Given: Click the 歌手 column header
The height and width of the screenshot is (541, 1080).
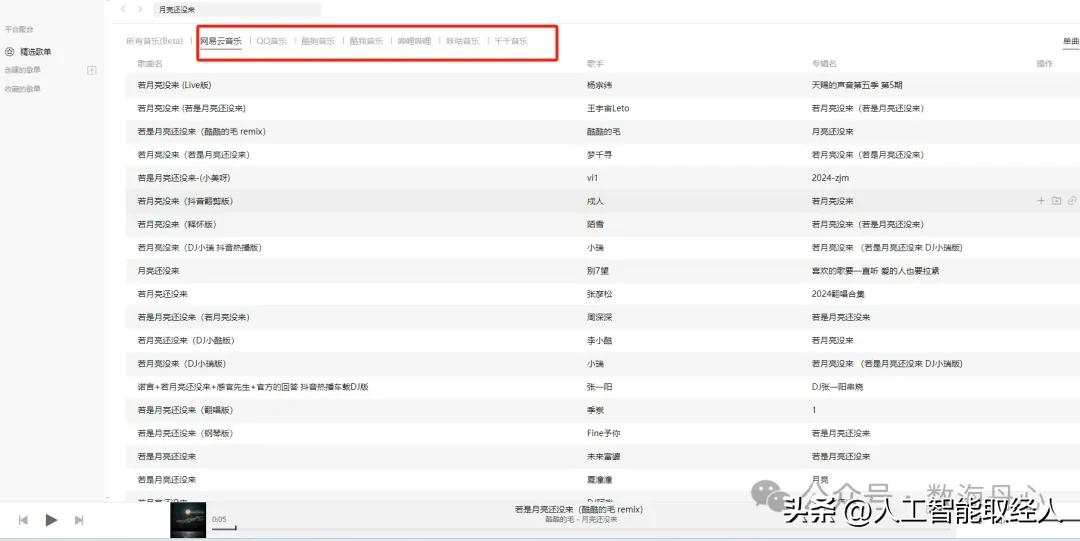Looking at the screenshot, I should (595, 63).
